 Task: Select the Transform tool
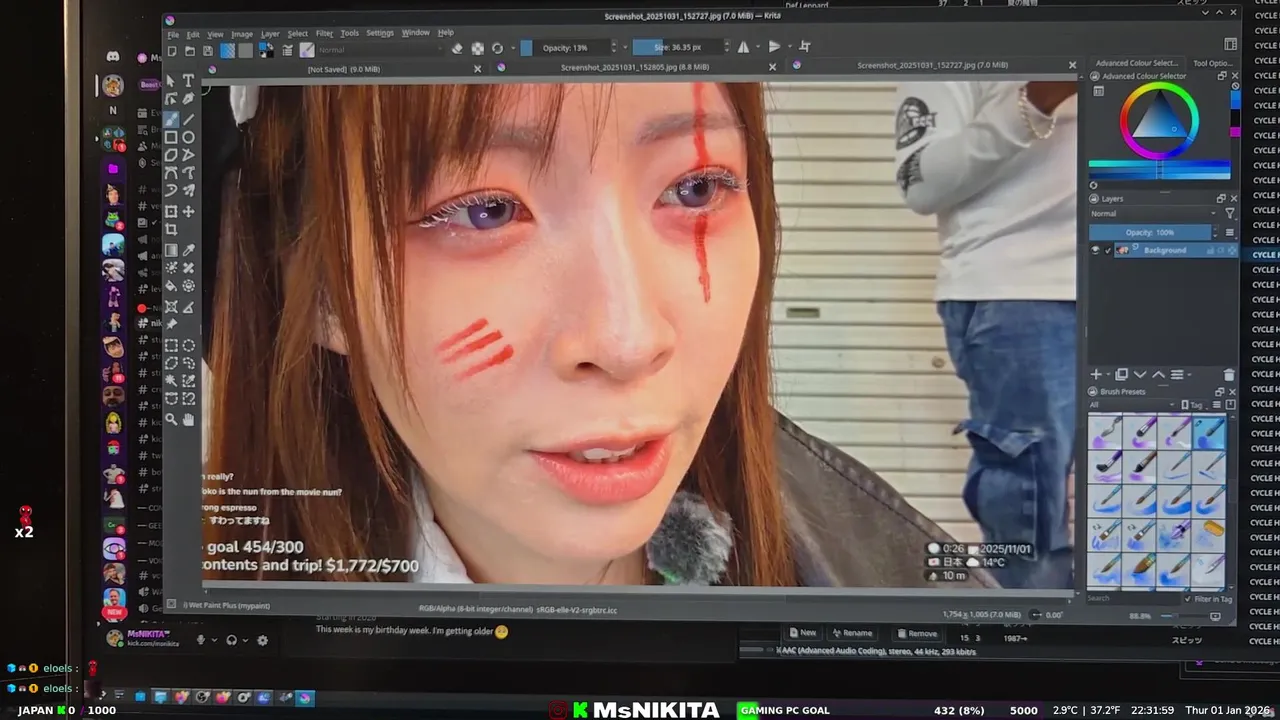(171, 212)
